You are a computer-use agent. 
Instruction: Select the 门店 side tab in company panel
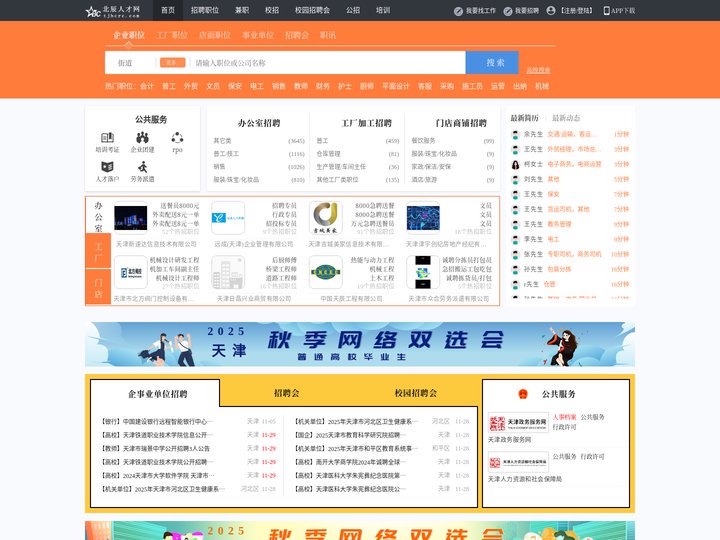coord(98,287)
